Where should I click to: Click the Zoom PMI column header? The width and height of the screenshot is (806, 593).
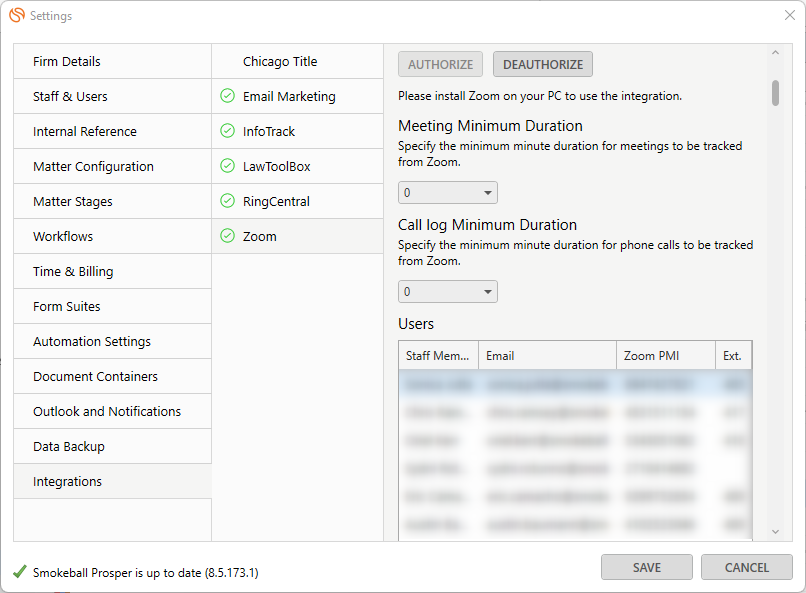(666, 355)
